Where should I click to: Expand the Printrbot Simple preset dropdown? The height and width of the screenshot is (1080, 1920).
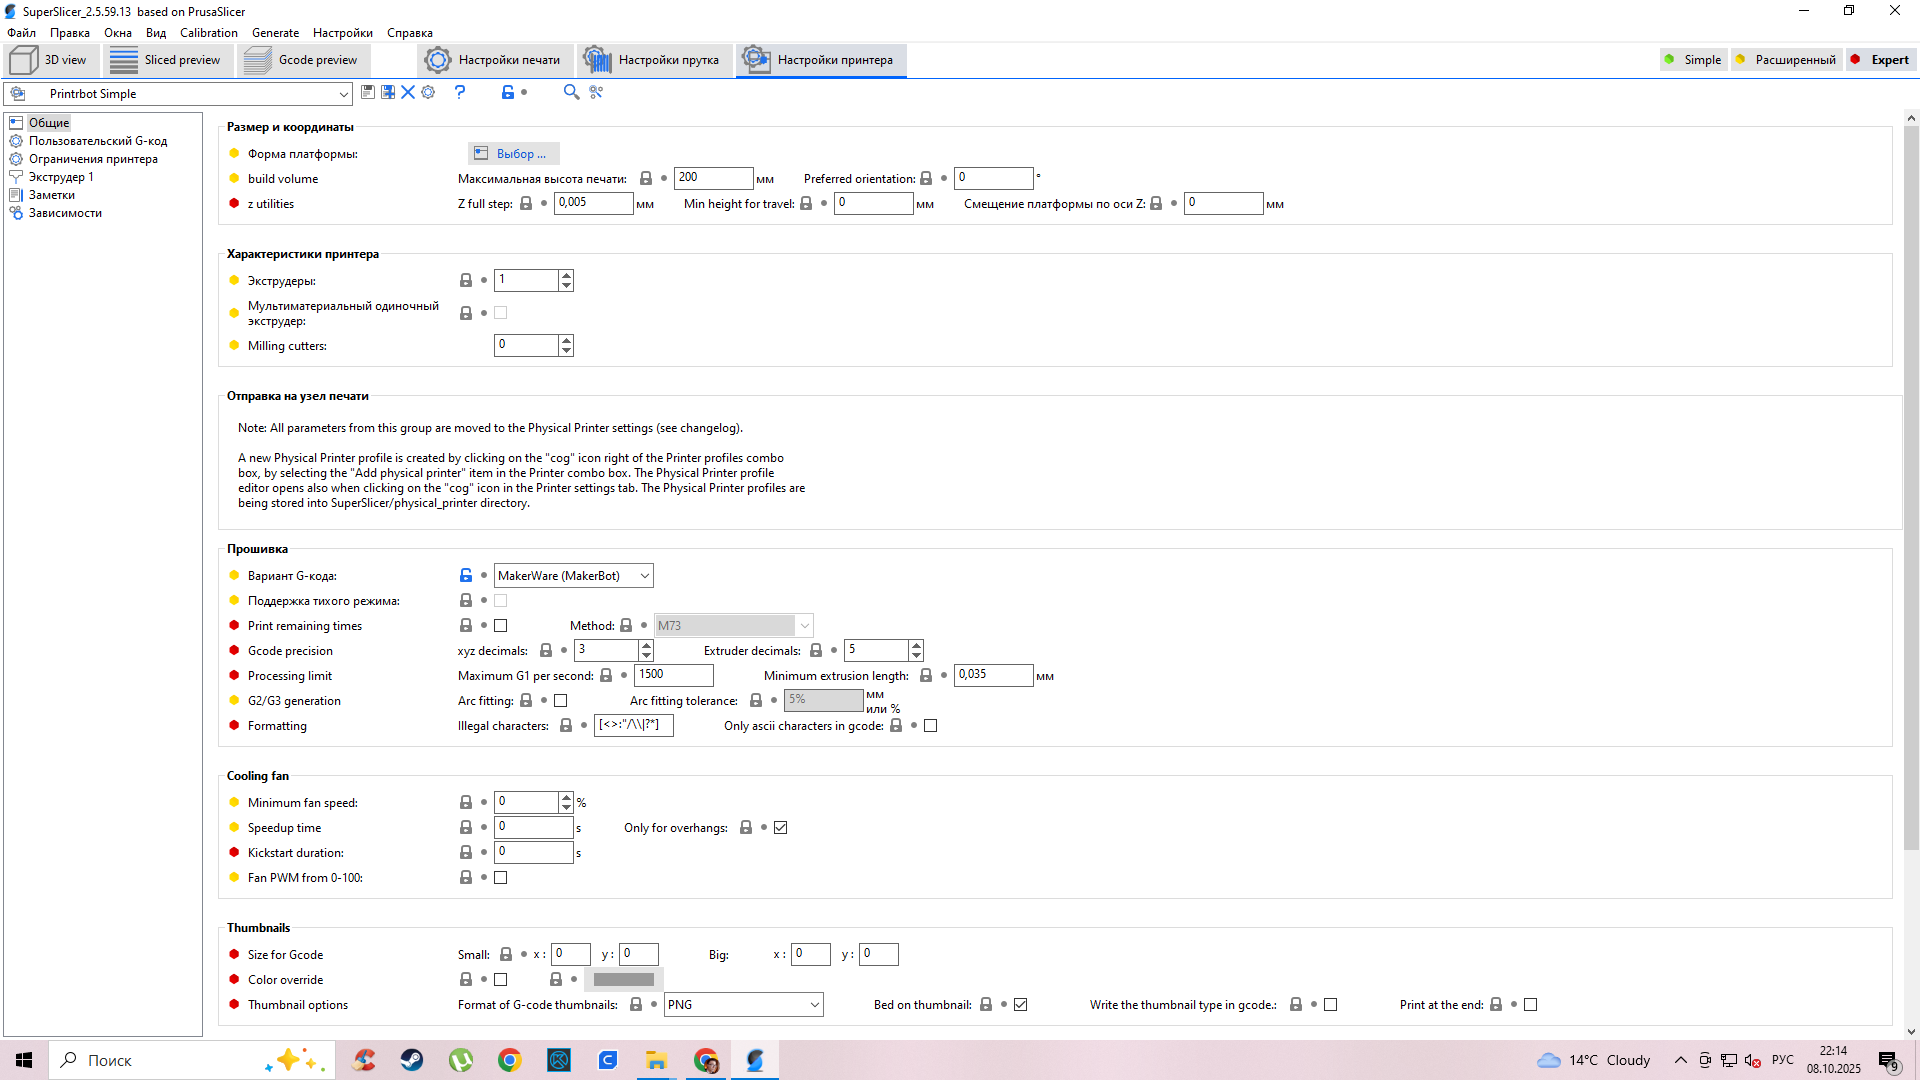coord(343,94)
